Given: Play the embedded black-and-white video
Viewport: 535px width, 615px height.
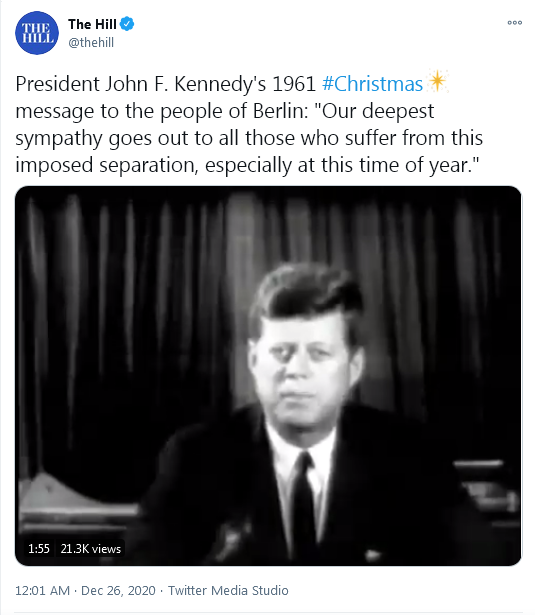Looking at the screenshot, I should pyautogui.click(x=268, y=376).
